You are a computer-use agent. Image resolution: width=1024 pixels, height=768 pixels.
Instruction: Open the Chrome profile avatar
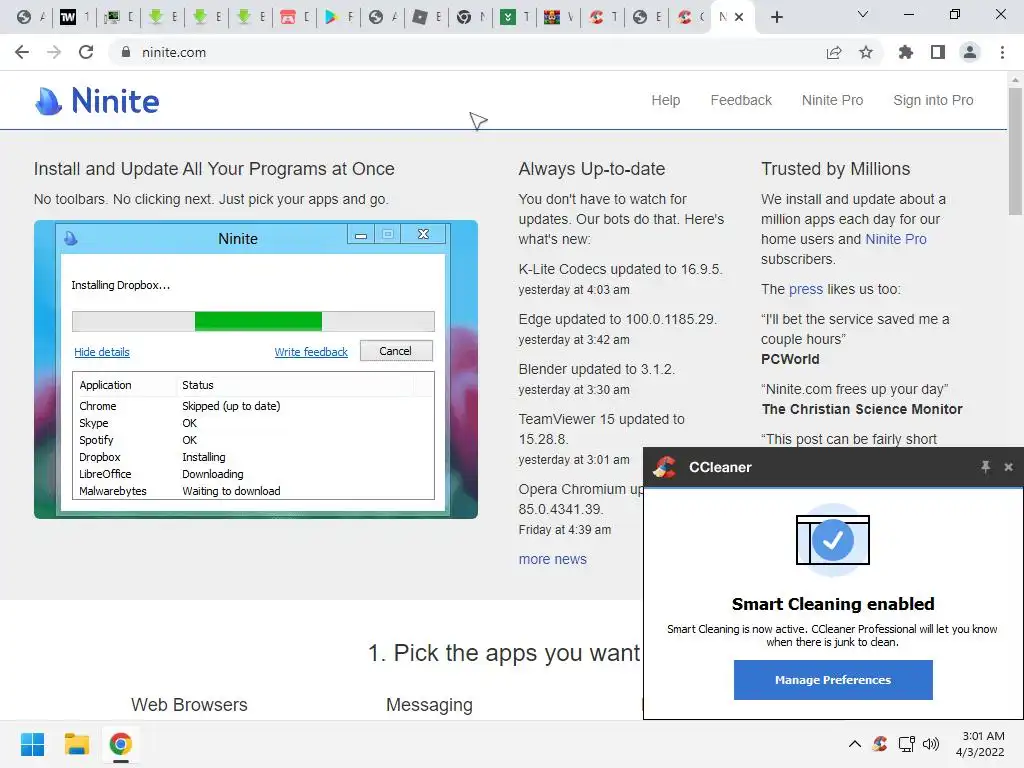(x=970, y=52)
